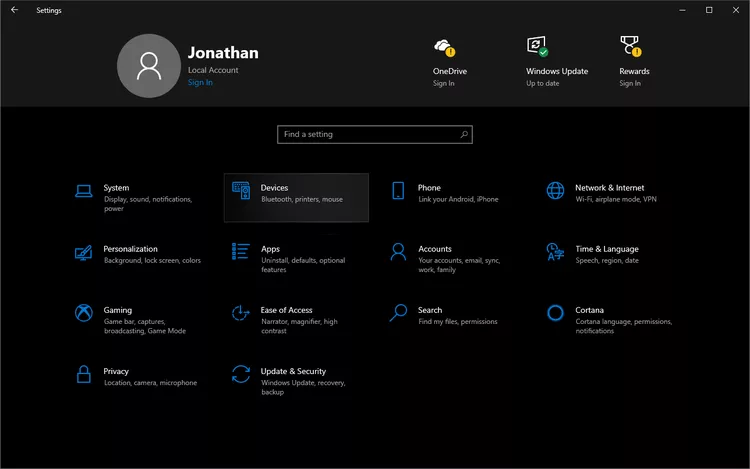Screen dimensions: 750x469
Task: Open the Apps list icon
Action: coord(241,251)
